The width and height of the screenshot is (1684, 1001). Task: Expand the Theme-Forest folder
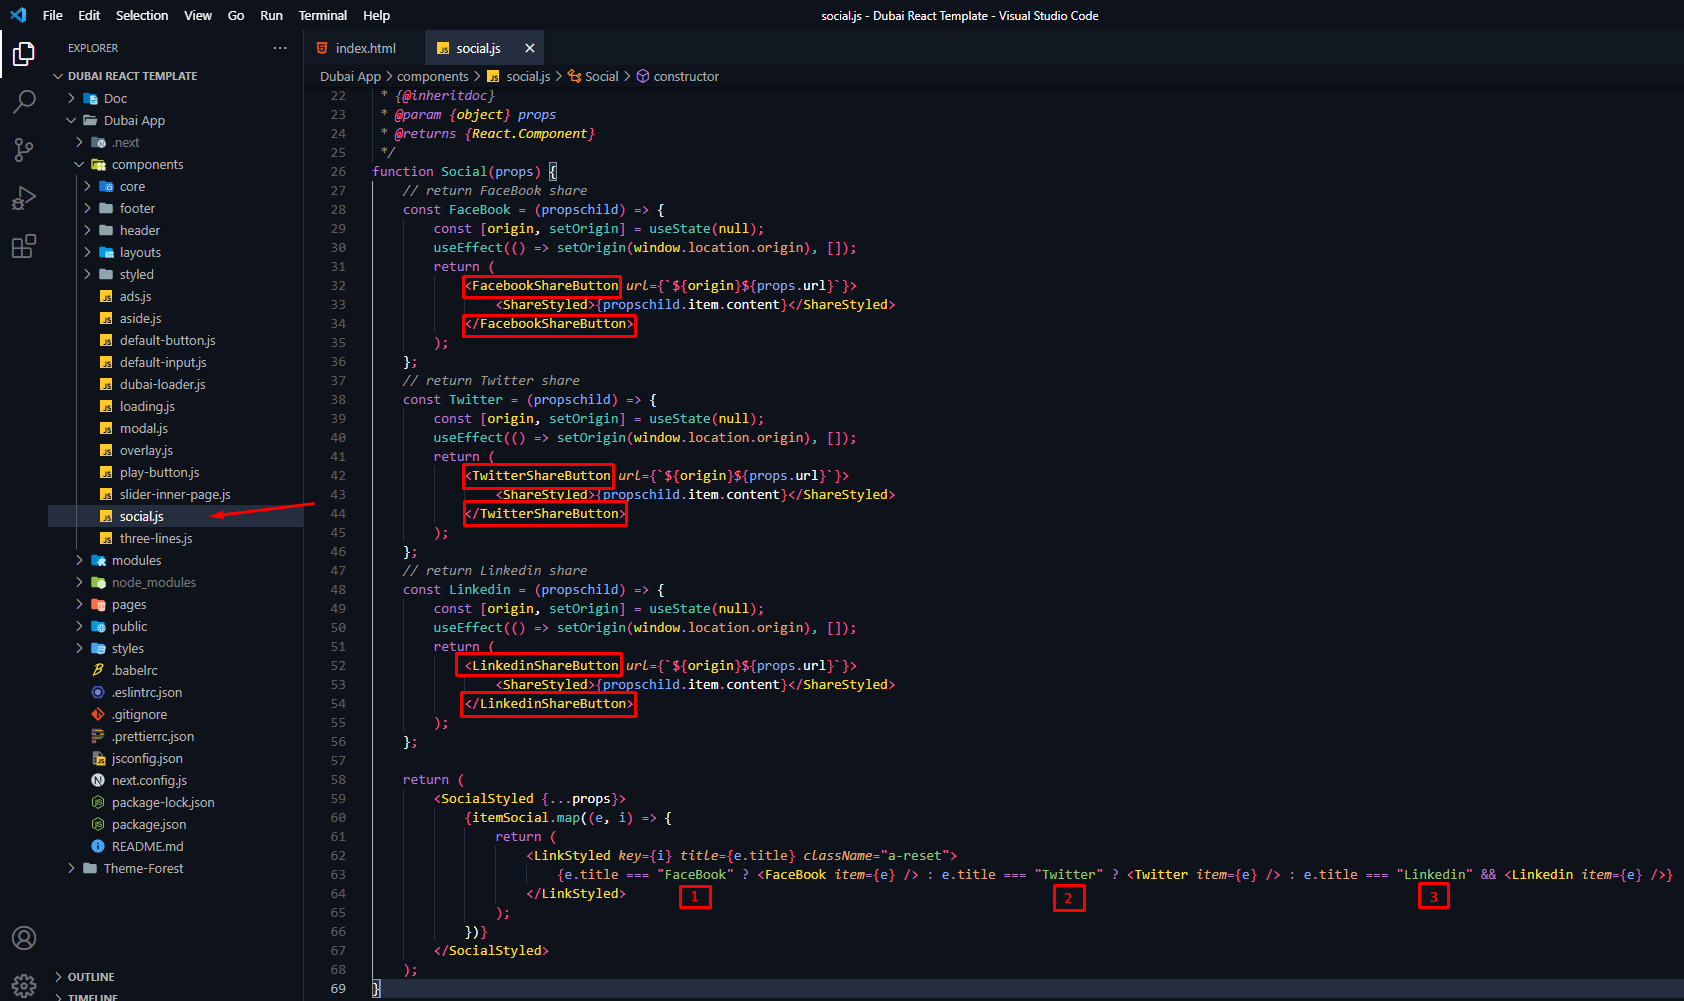[71, 868]
